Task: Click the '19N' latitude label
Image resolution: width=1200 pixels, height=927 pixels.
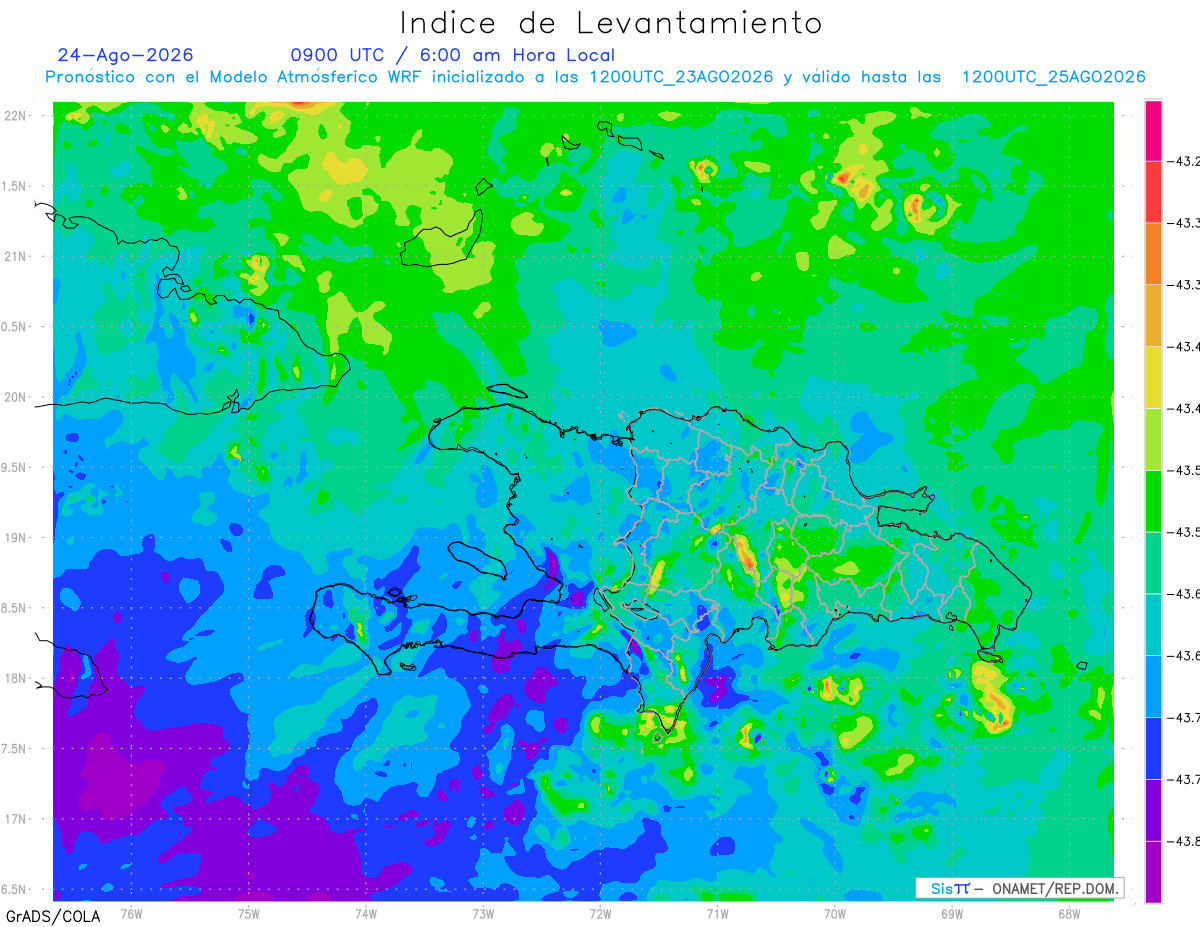Action: coord(17,538)
